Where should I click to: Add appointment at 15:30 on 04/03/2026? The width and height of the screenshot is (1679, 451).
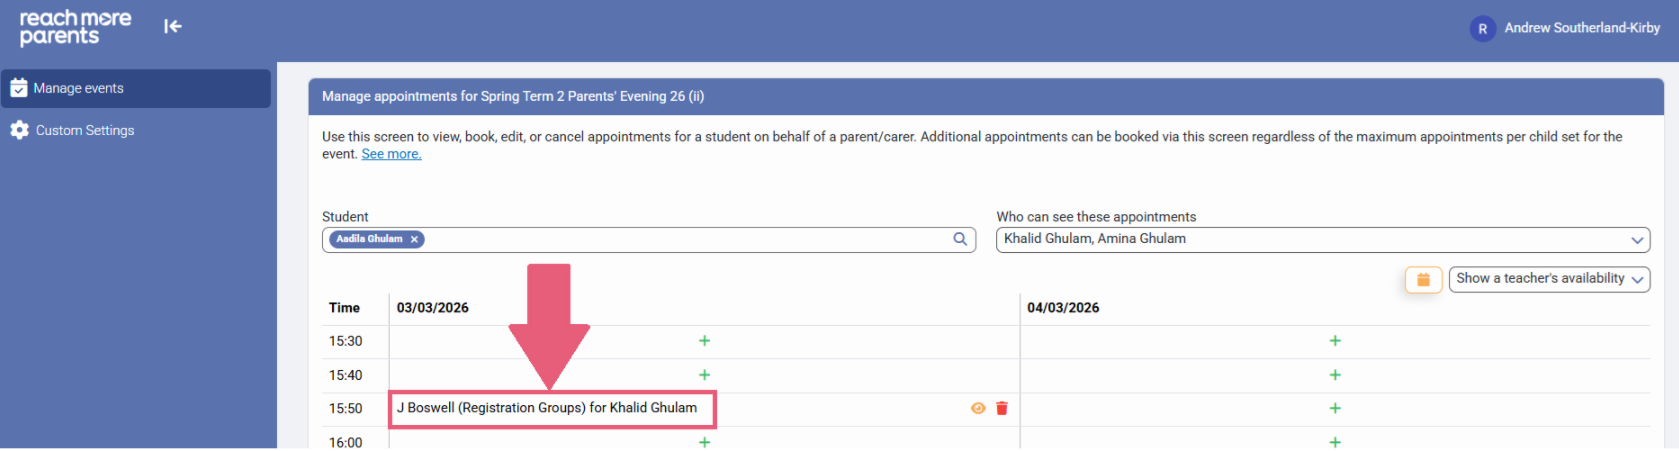tap(1335, 342)
